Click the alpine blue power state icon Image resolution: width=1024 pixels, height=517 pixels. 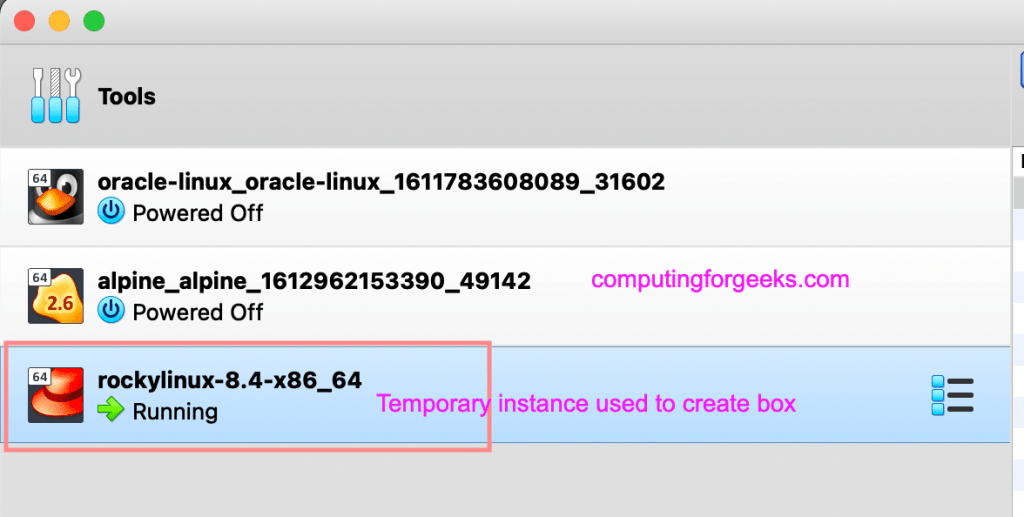111,311
